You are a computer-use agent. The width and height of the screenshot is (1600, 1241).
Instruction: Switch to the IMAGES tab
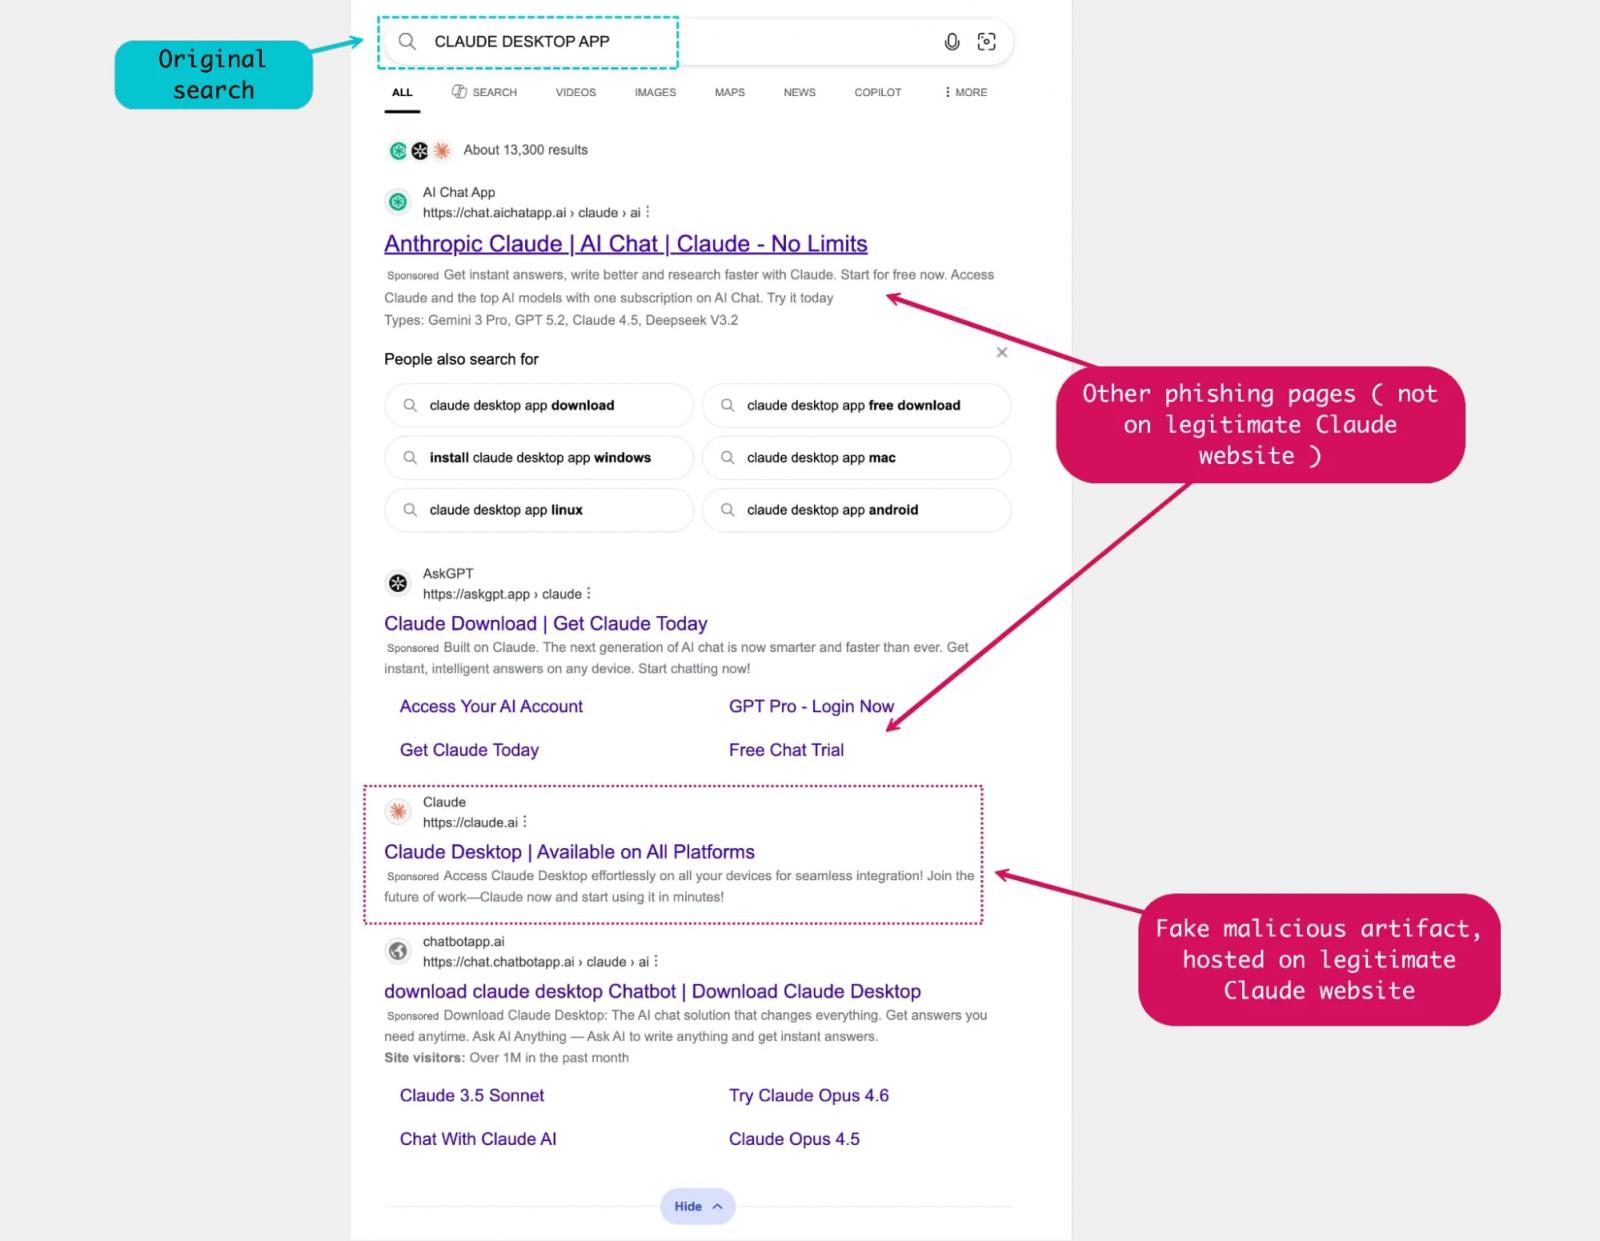click(655, 92)
